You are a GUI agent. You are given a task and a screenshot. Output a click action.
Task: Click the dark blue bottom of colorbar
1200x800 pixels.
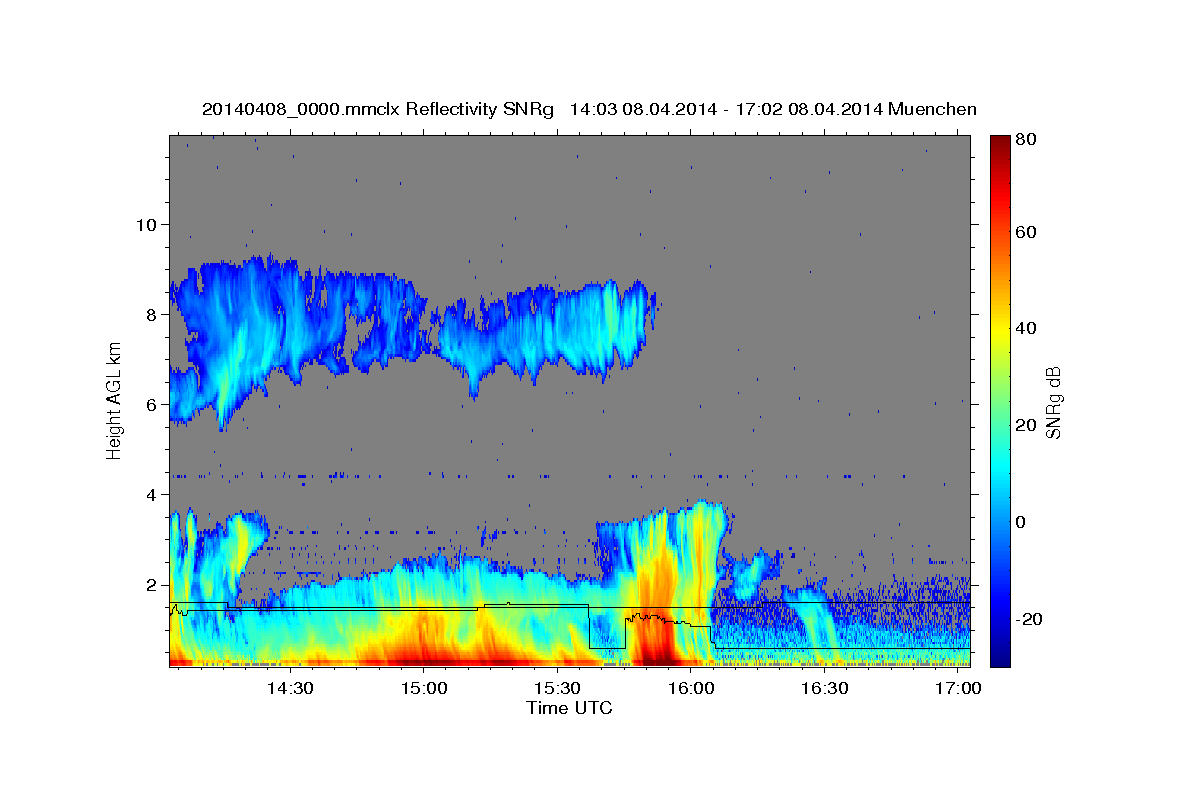tap(1000, 658)
